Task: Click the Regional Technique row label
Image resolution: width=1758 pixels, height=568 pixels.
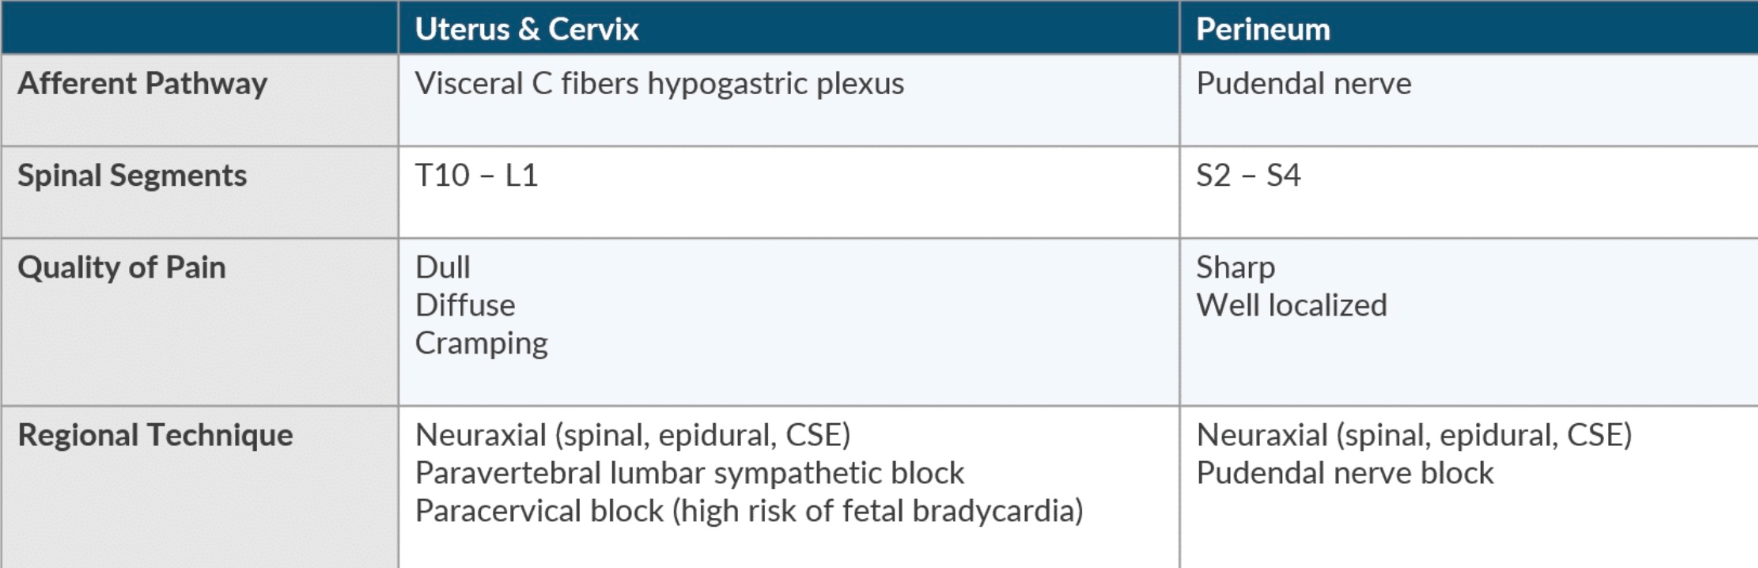Action: [x=155, y=435]
